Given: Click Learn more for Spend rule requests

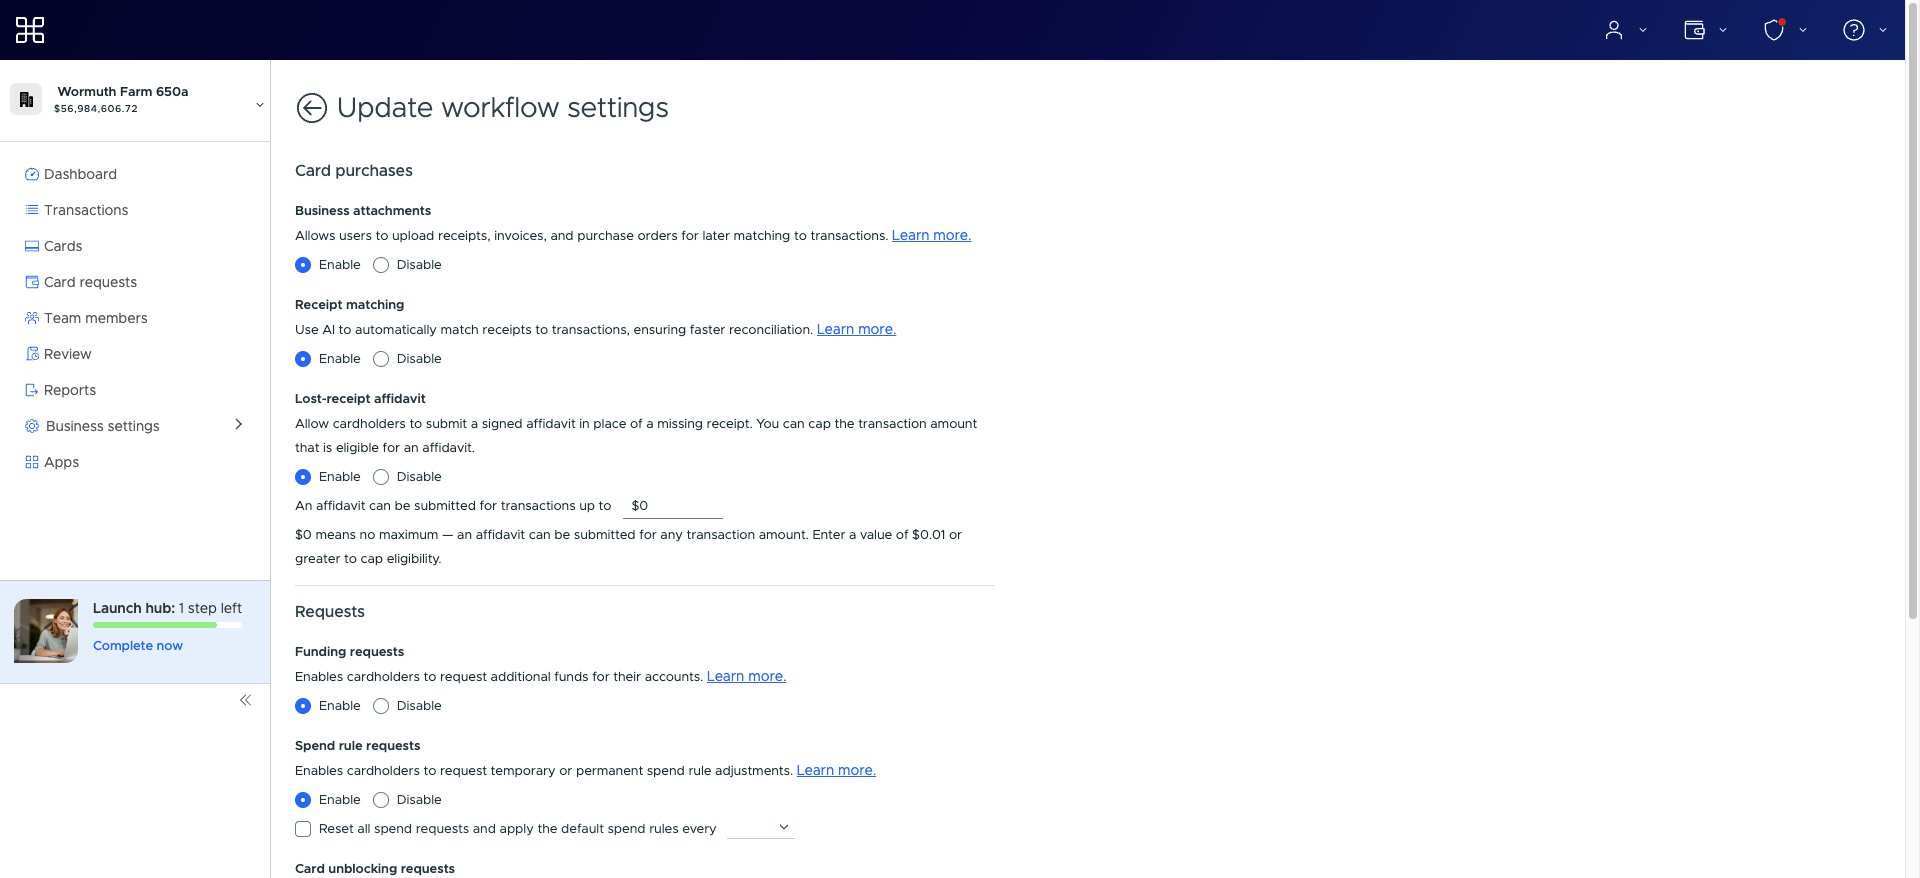Looking at the screenshot, I should click(x=836, y=771).
